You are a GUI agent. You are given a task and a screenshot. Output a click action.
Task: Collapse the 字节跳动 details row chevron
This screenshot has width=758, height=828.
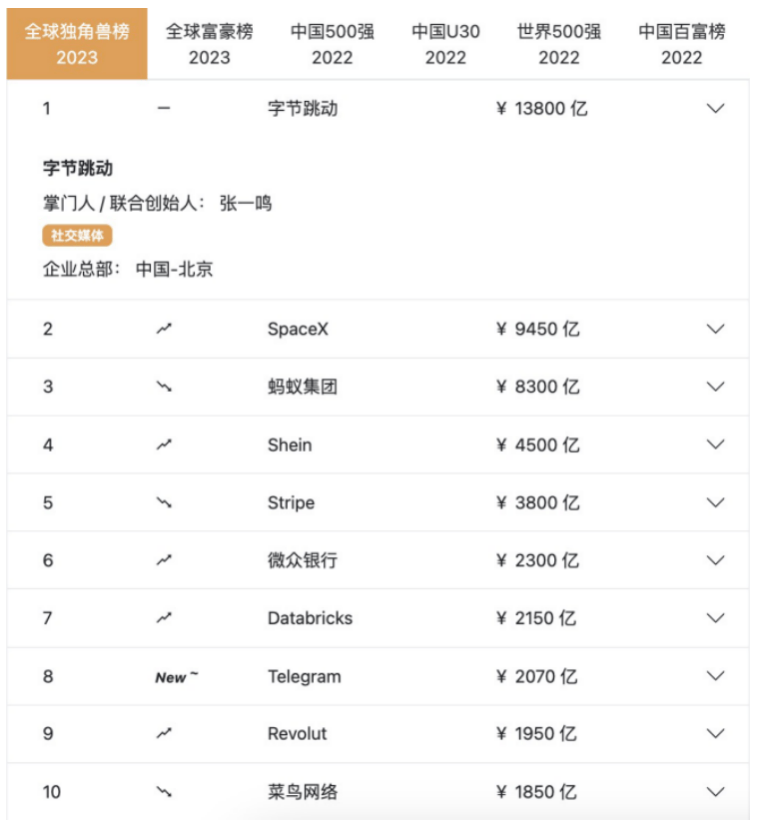pos(715,109)
